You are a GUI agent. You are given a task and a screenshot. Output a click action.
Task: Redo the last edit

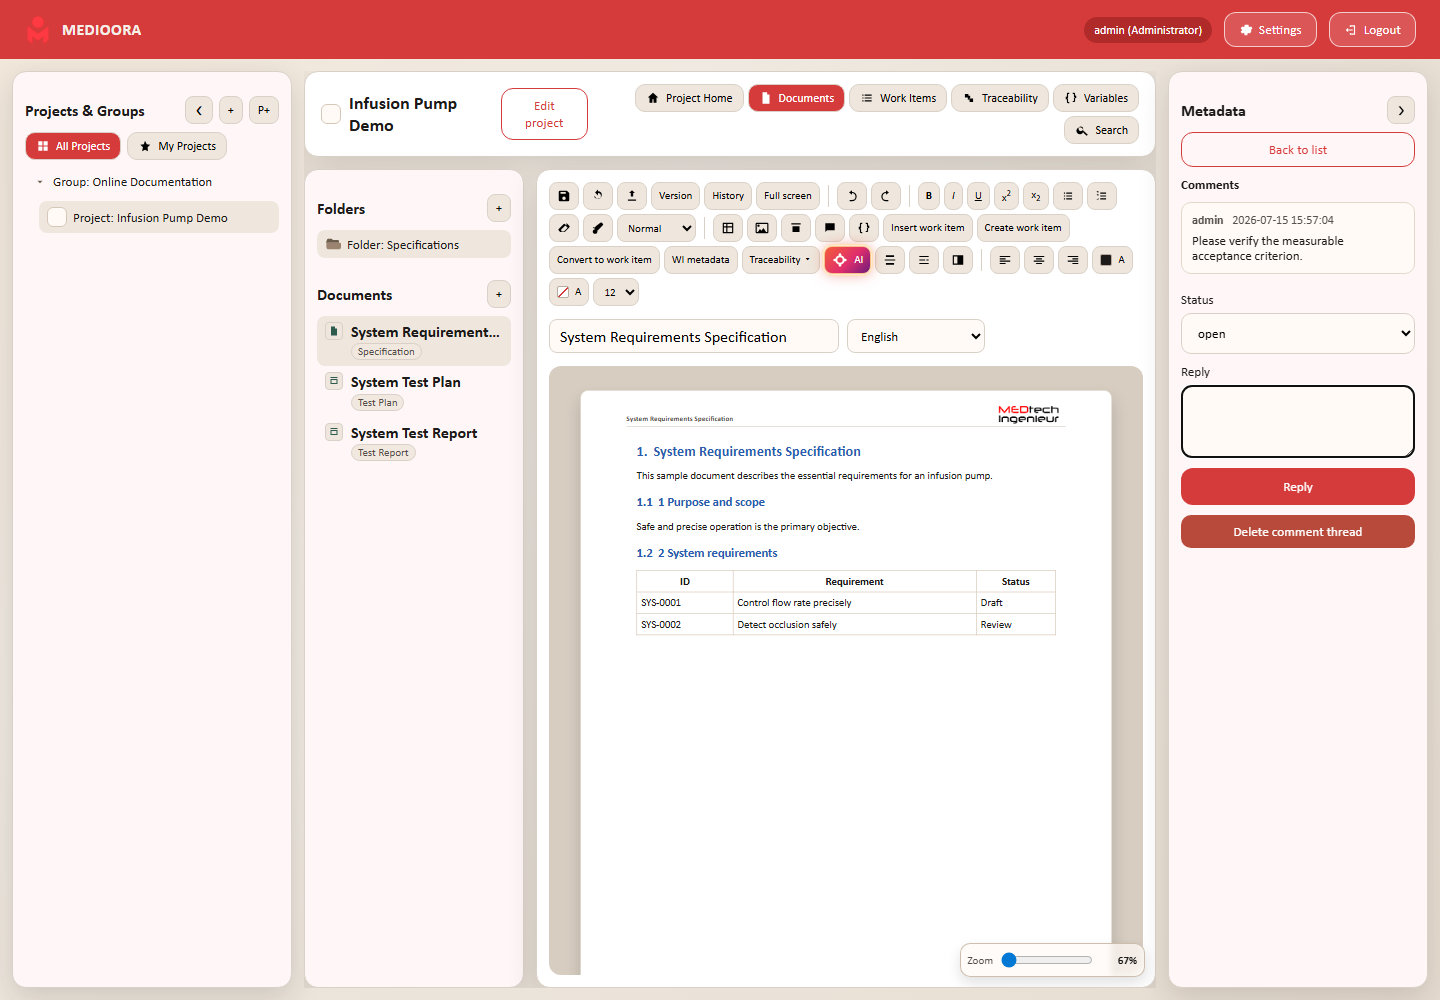(x=886, y=196)
